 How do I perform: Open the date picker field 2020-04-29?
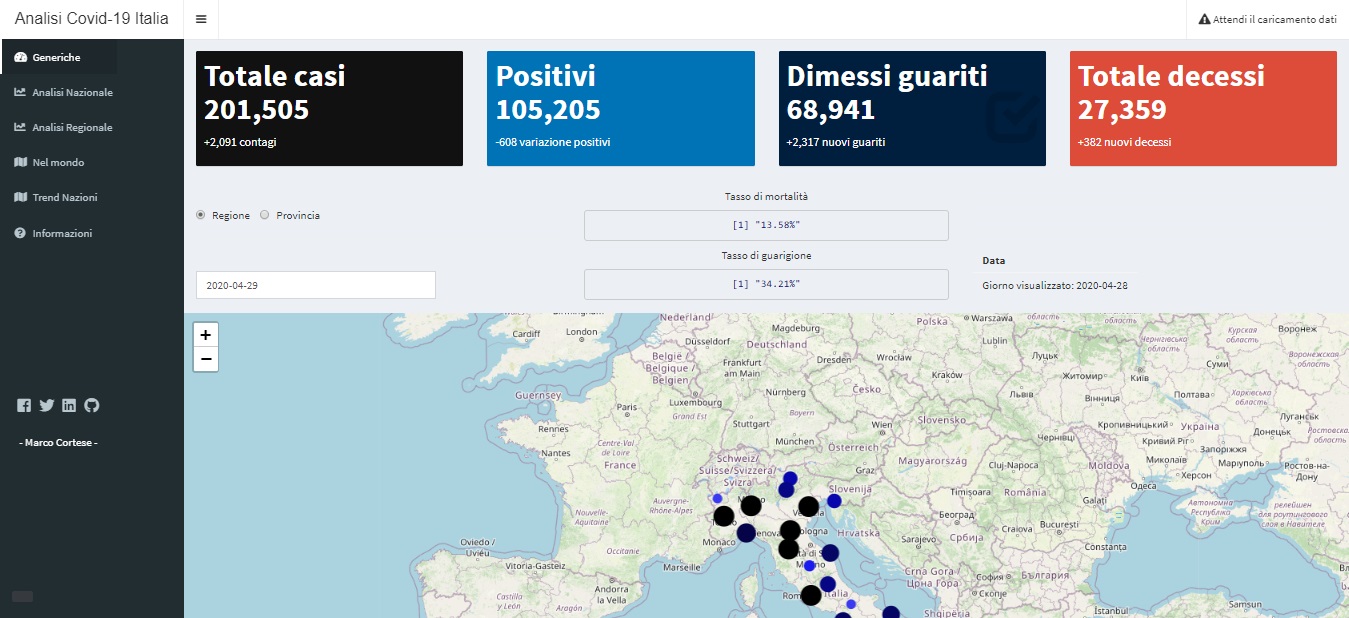(x=316, y=285)
